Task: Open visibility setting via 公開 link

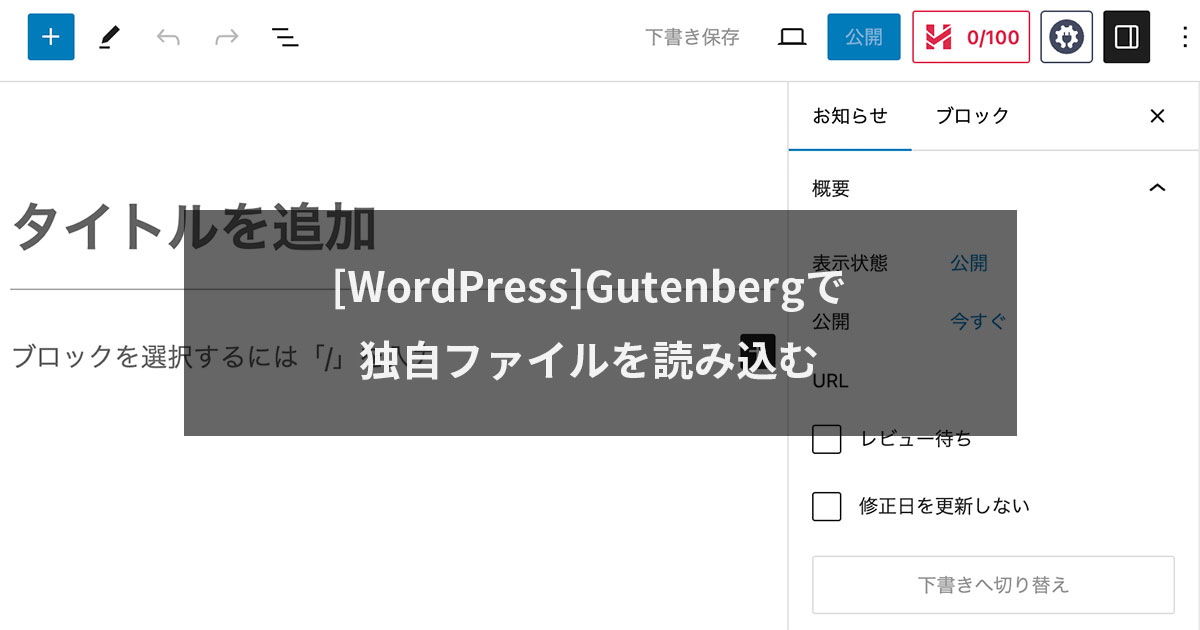Action: coord(966,263)
